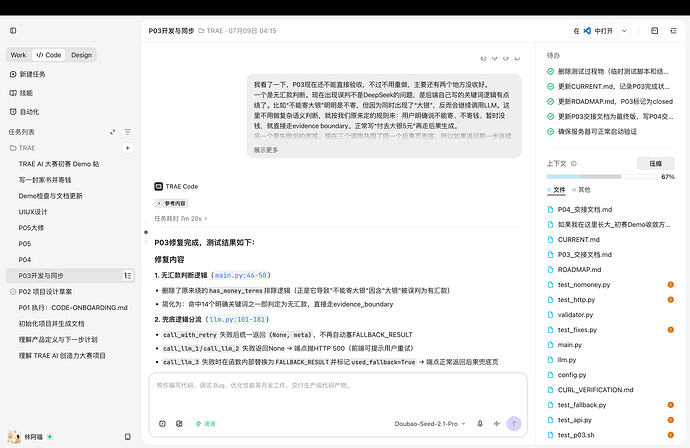Expand user message with 展示更多

(x=266, y=150)
